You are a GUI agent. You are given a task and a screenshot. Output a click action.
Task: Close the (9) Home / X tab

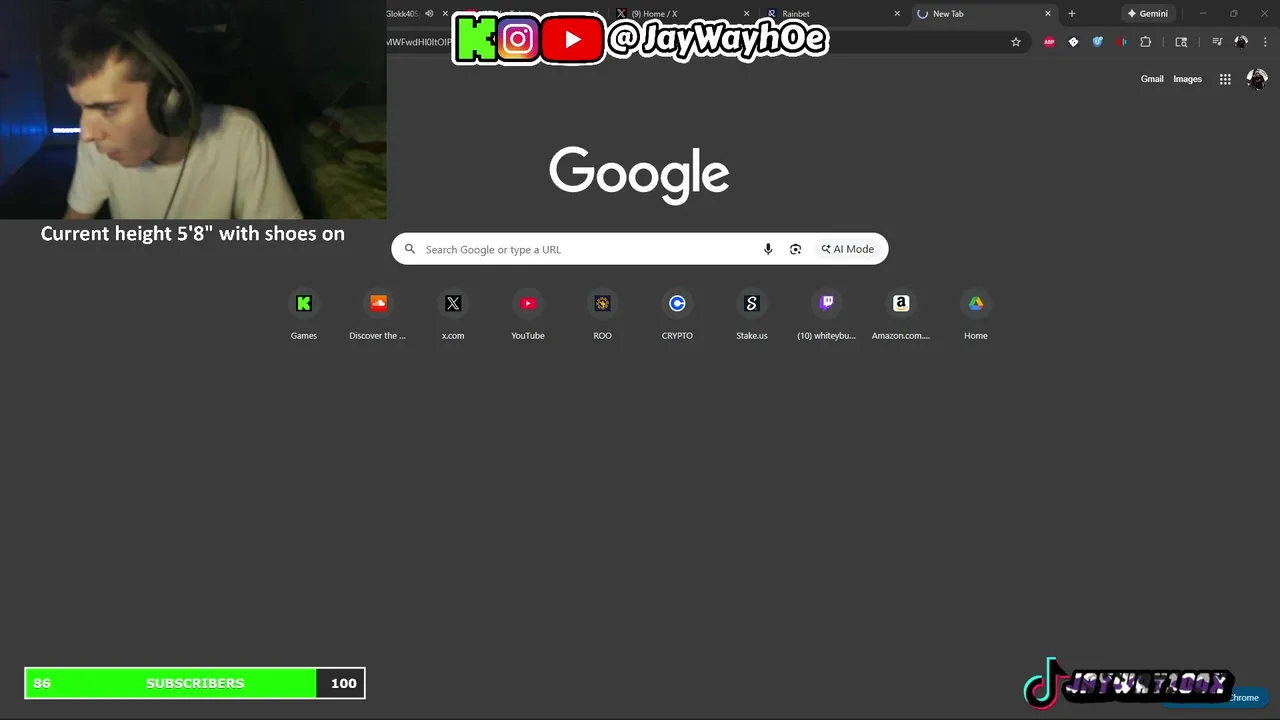point(746,14)
